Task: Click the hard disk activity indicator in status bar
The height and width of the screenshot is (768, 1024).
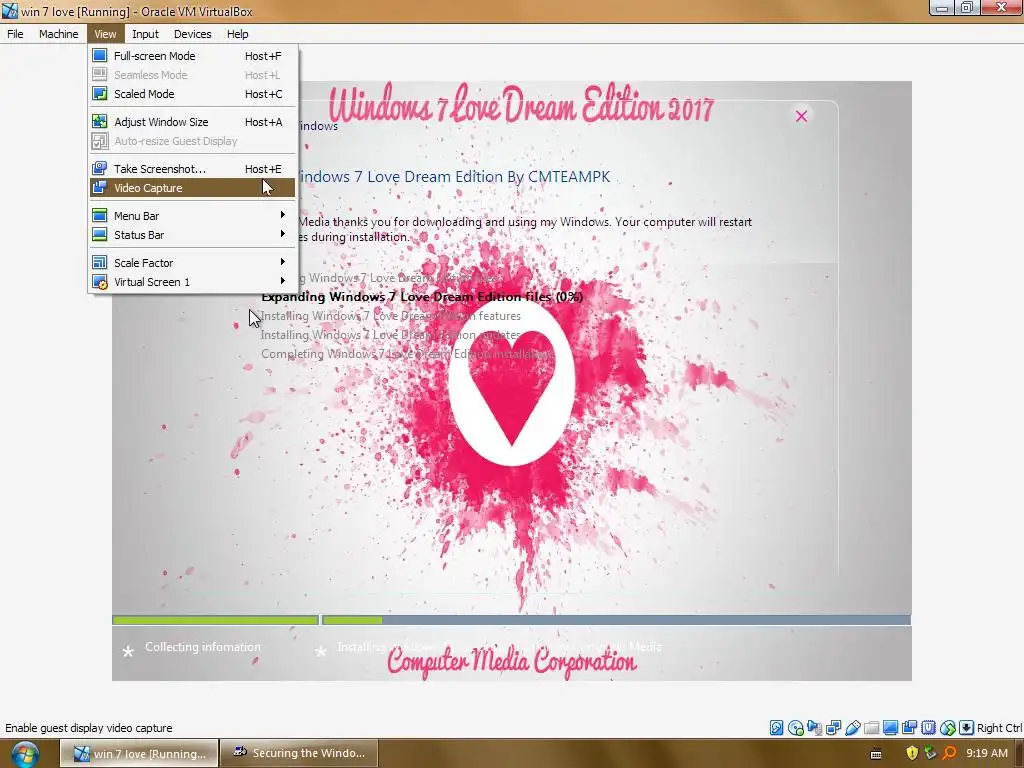Action: point(776,728)
